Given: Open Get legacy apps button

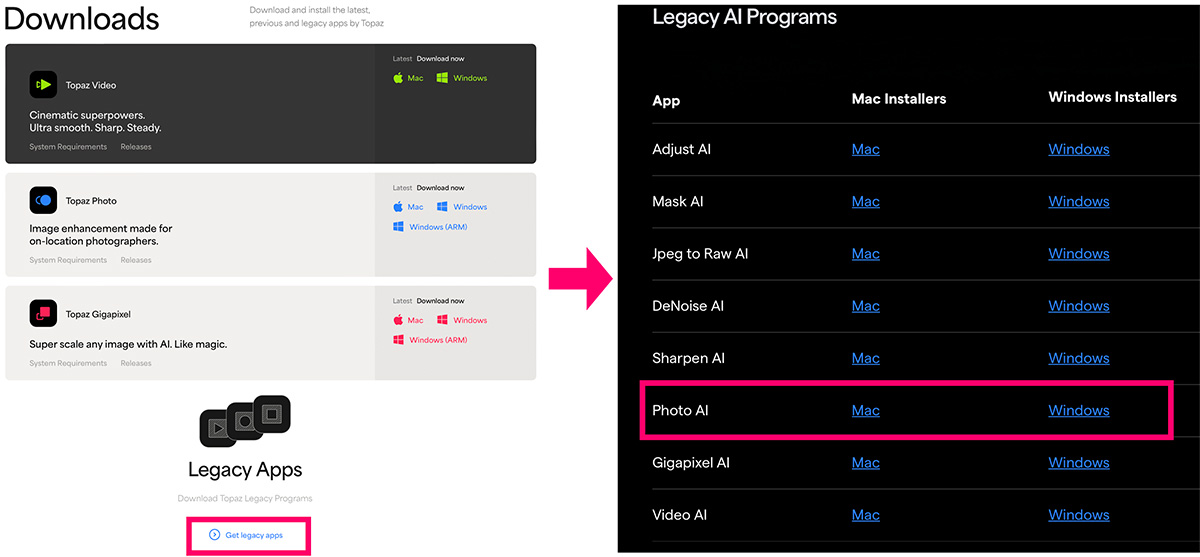Looking at the screenshot, I should (246, 535).
